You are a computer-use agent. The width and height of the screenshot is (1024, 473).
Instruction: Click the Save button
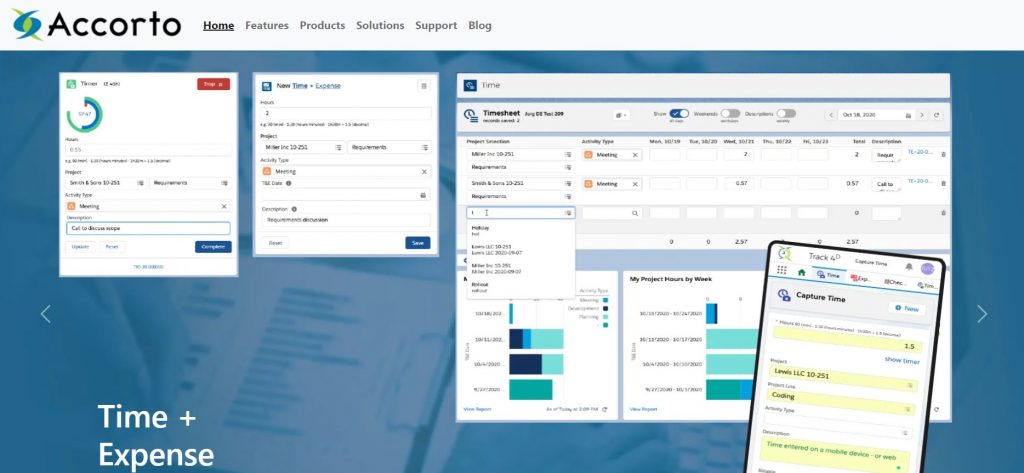418,242
